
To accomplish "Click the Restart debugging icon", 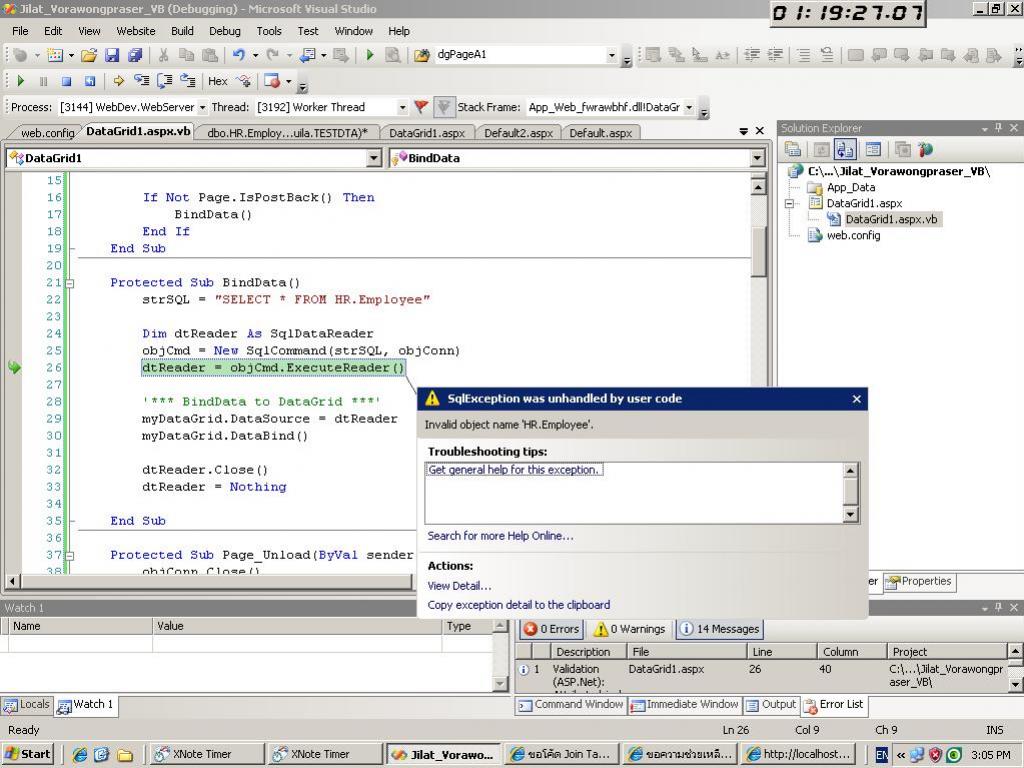I will tap(89, 81).
